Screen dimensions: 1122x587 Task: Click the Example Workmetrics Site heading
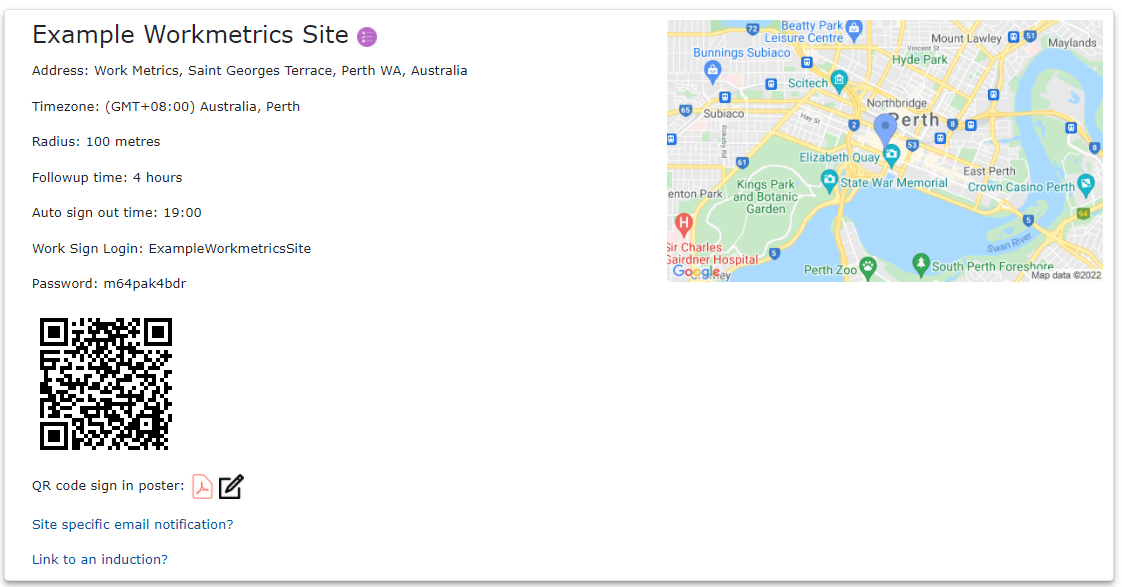[190, 35]
